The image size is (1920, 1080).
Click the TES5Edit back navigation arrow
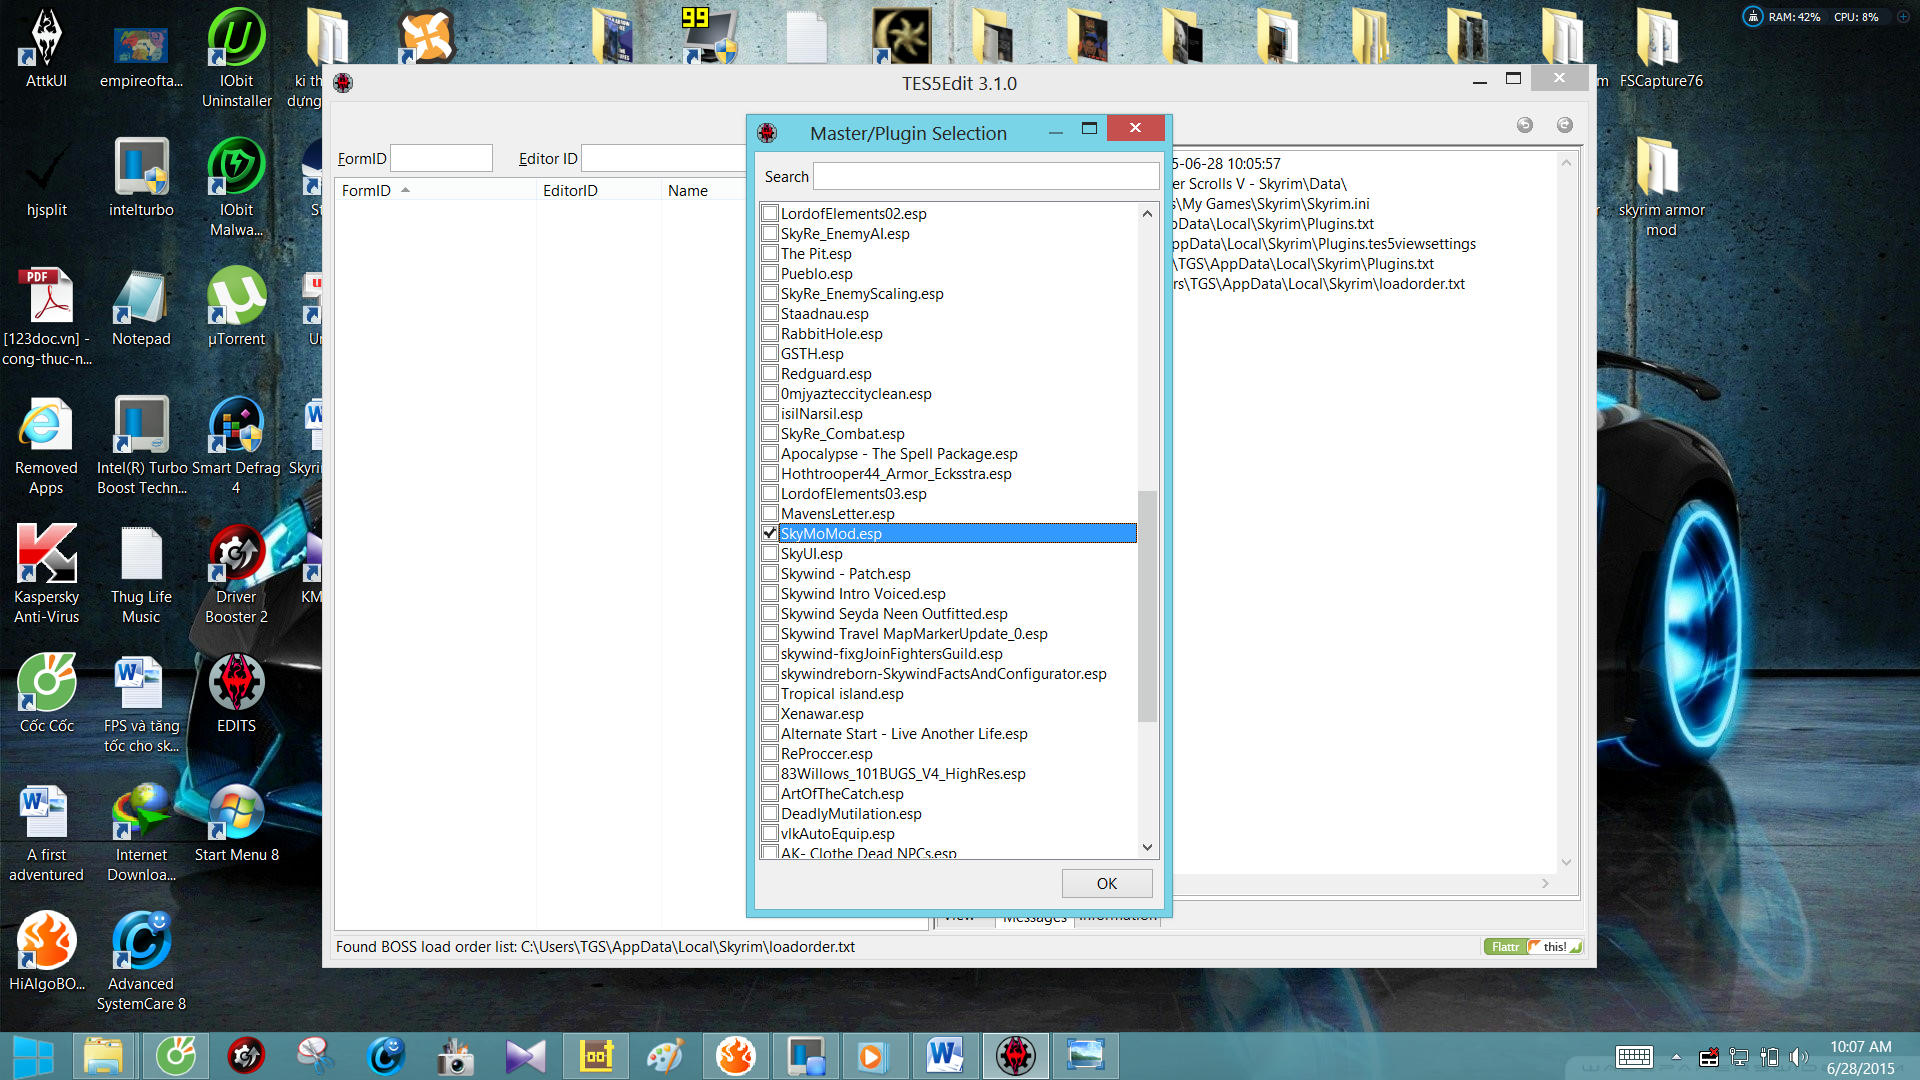1524,125
